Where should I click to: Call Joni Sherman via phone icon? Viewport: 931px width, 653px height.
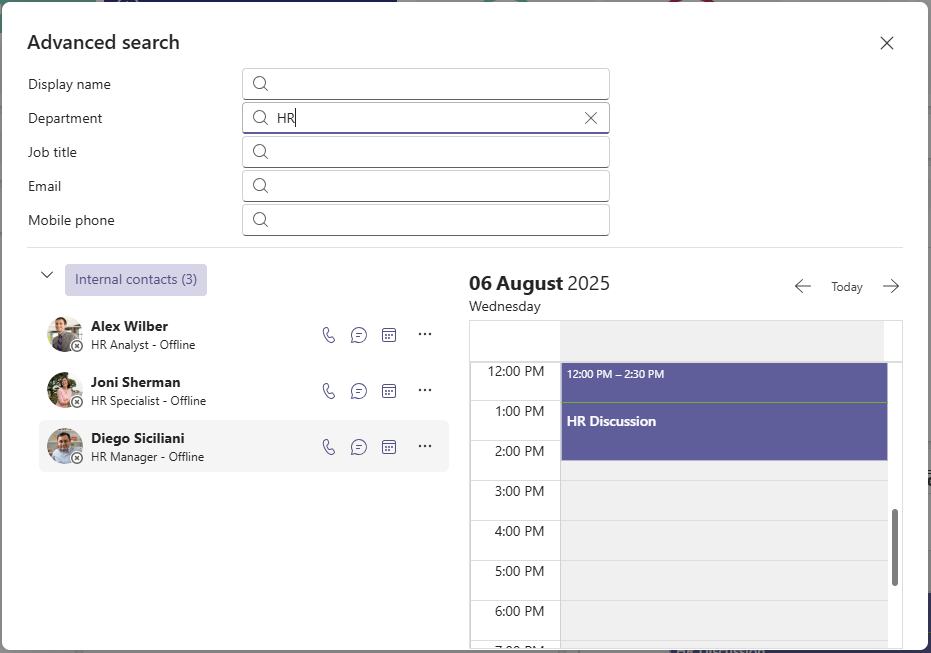329,391
